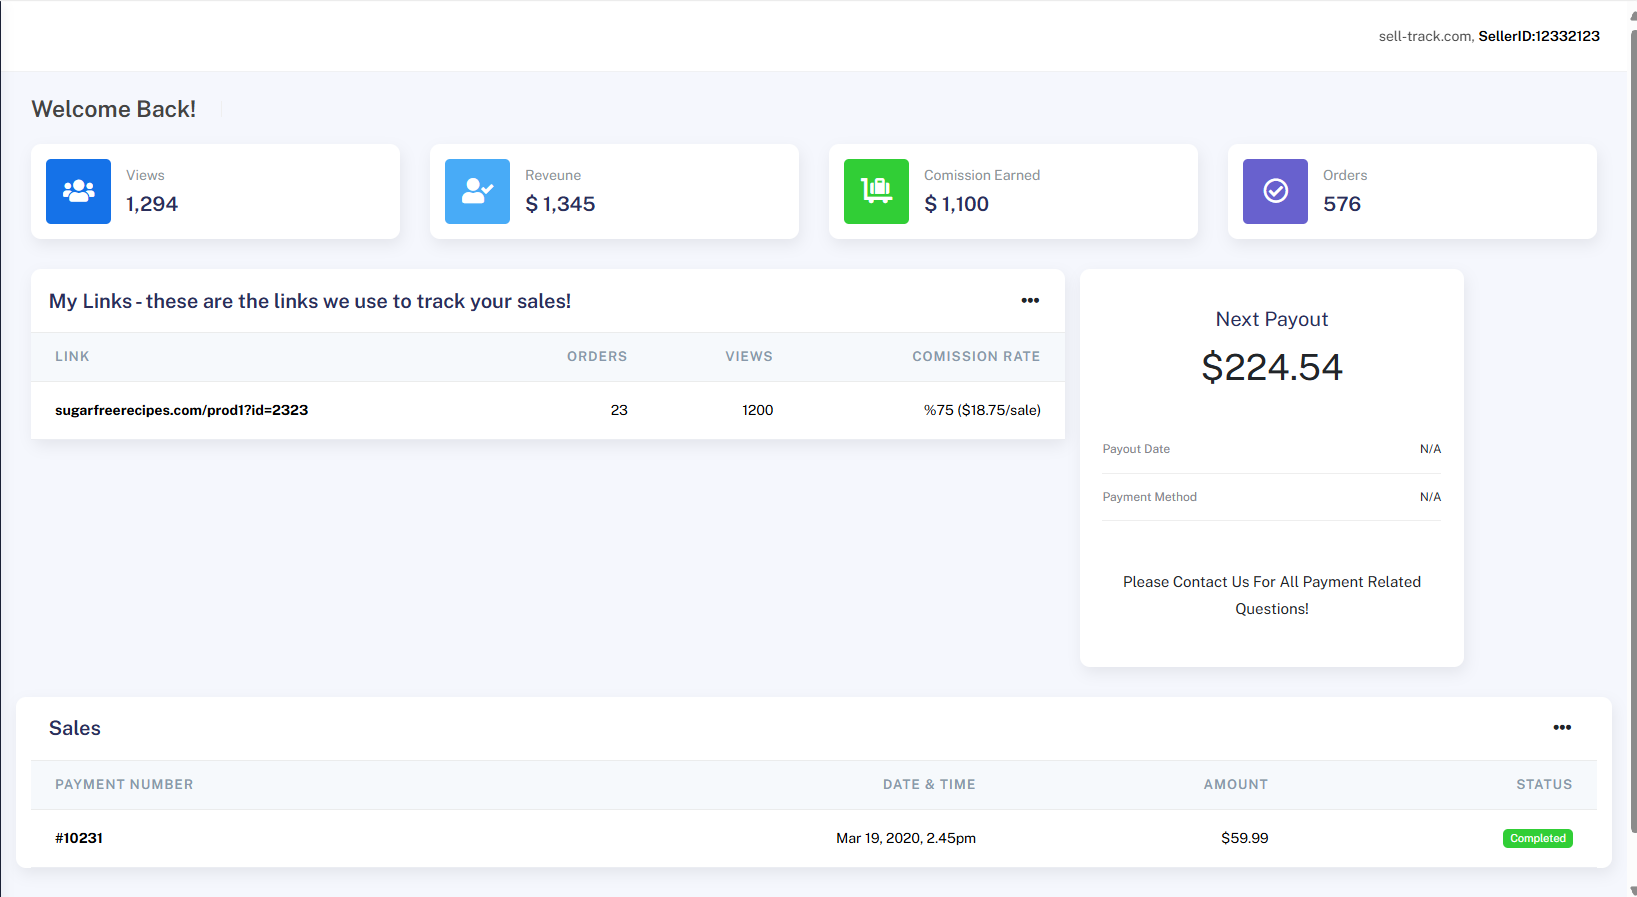1637x897 pixels.
Task: Click the PAYMENT NUMBER column header
Action: (124, 784)
